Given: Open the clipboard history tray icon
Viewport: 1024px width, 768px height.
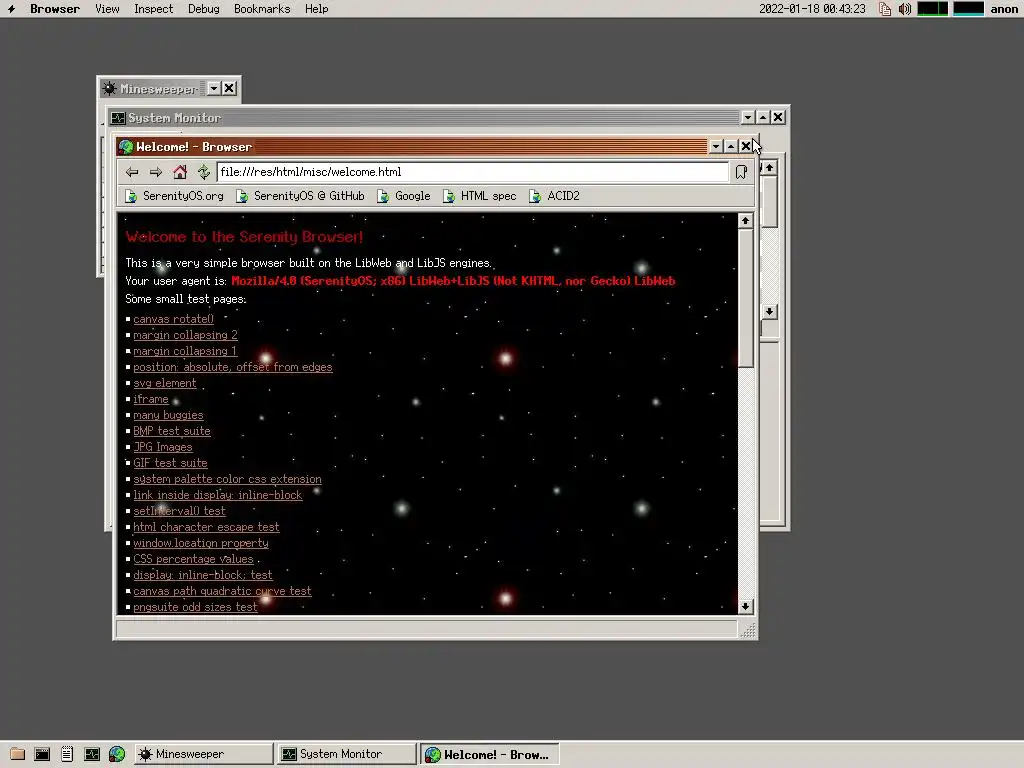Looking at the screenshot, I should [885, 8].
